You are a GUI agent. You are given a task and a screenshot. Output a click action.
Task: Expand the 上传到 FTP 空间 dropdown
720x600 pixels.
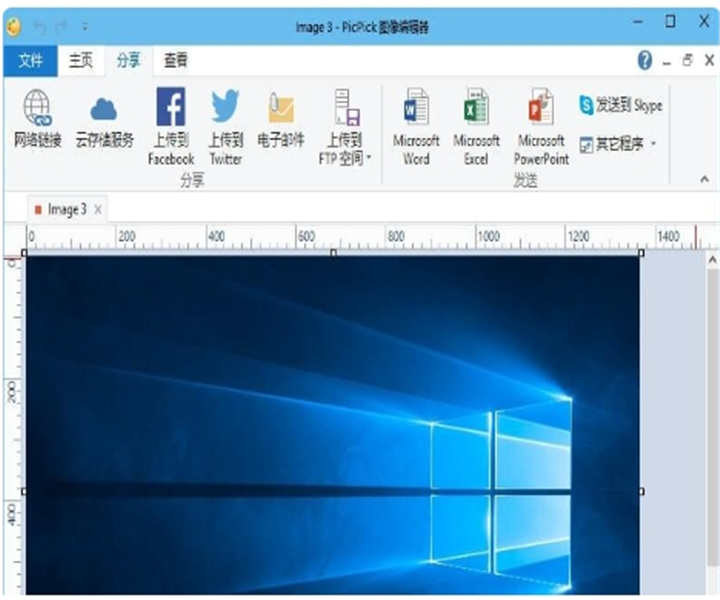(368, 158)
